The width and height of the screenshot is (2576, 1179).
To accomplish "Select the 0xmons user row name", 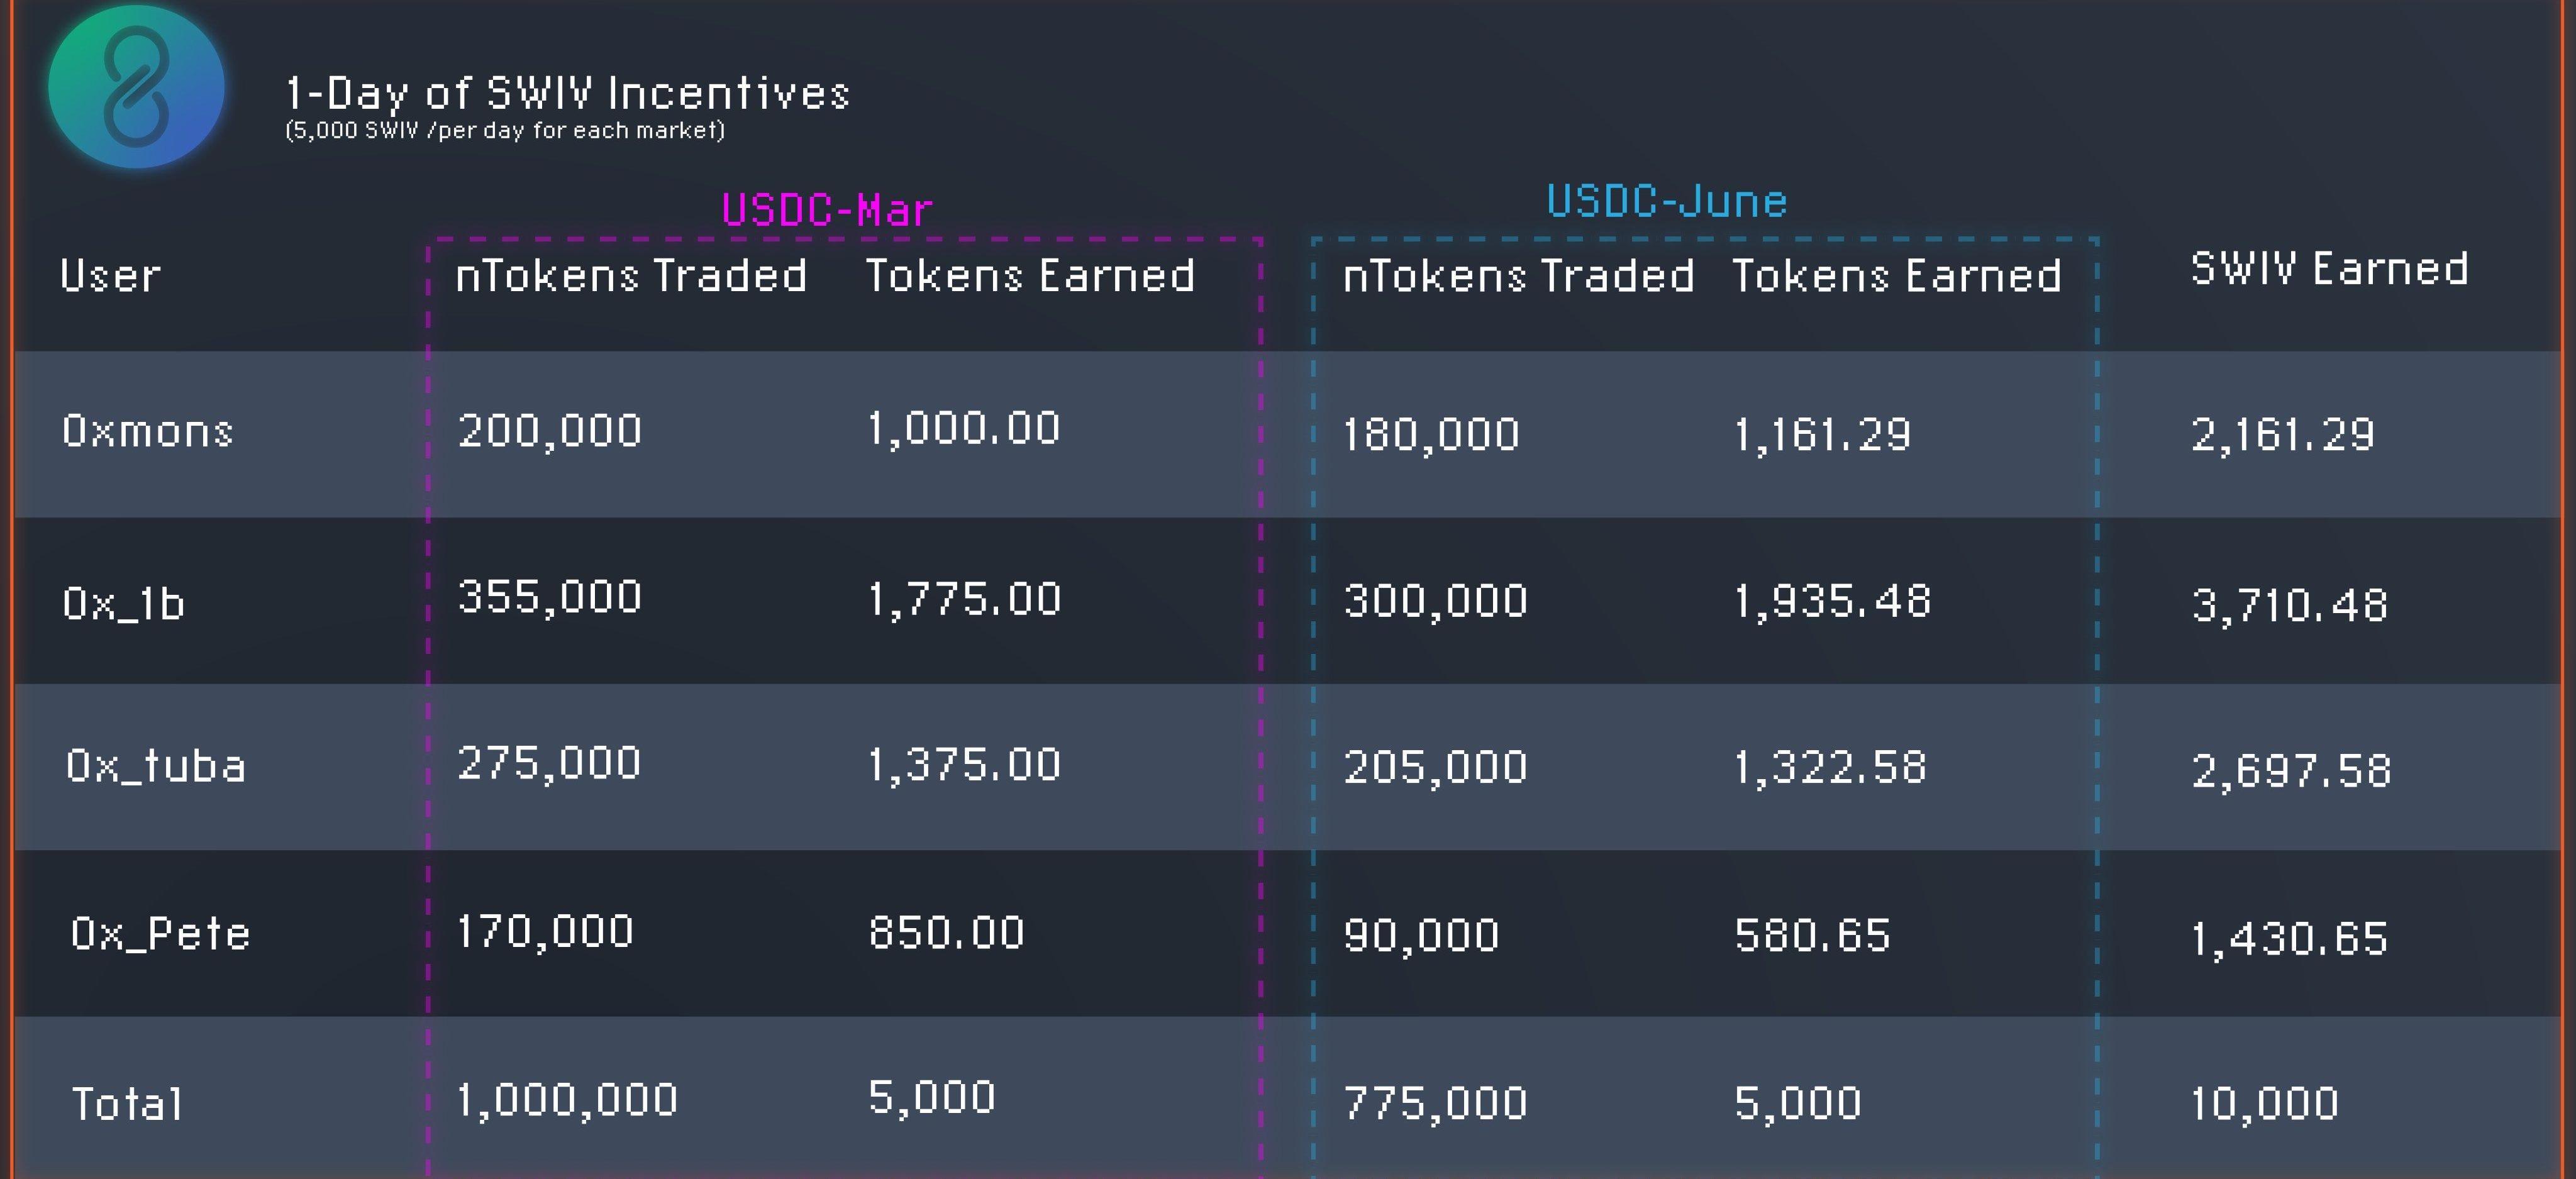I will click(x=148, y=431).
